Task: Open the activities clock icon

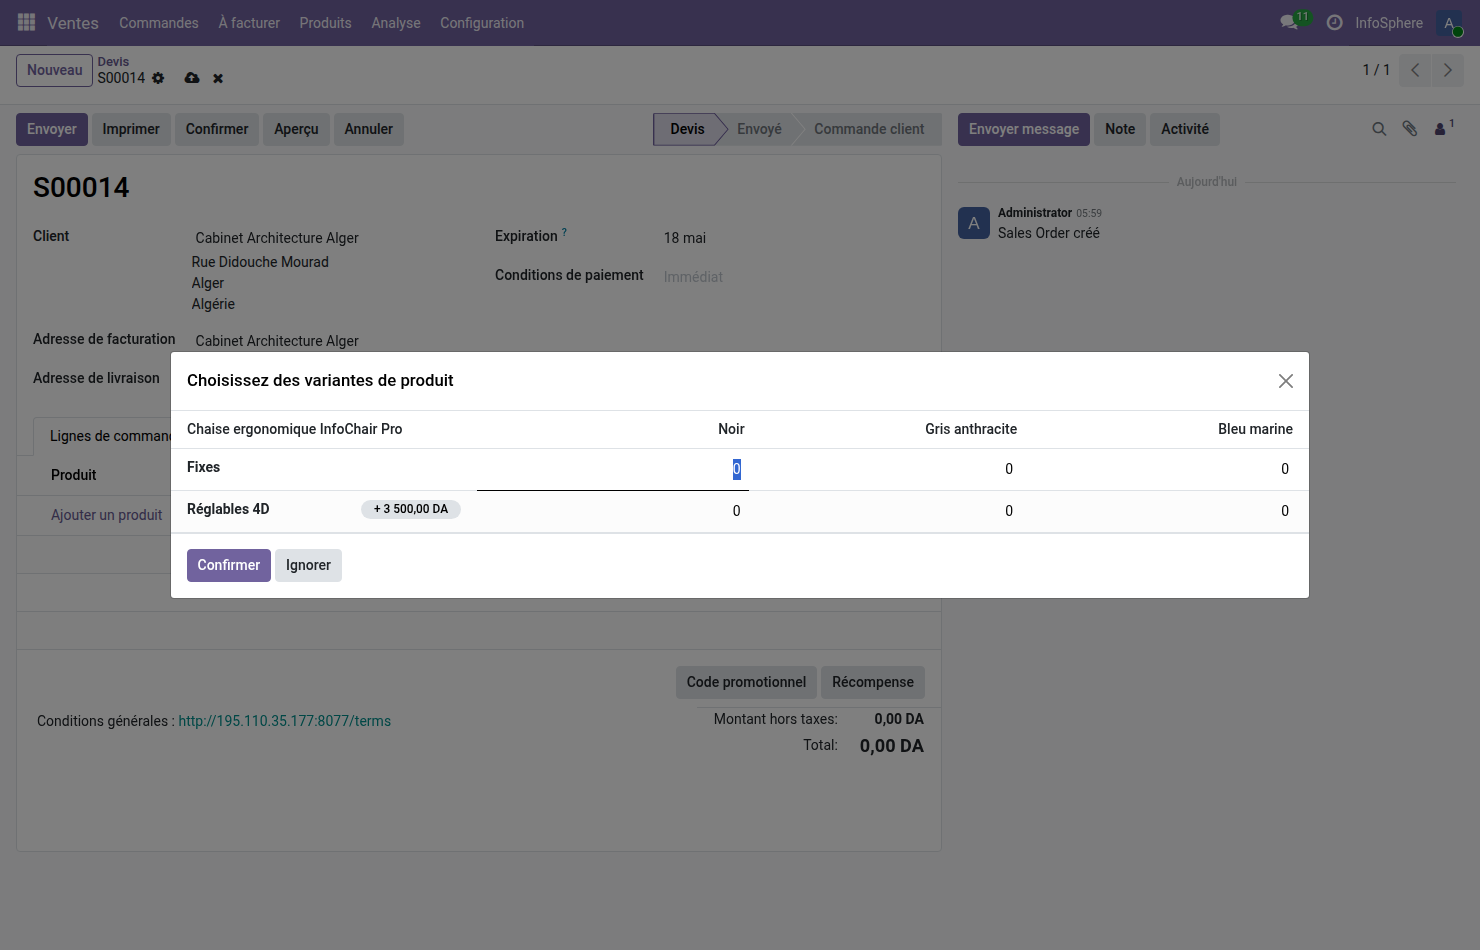Action: click(1334, 22)
